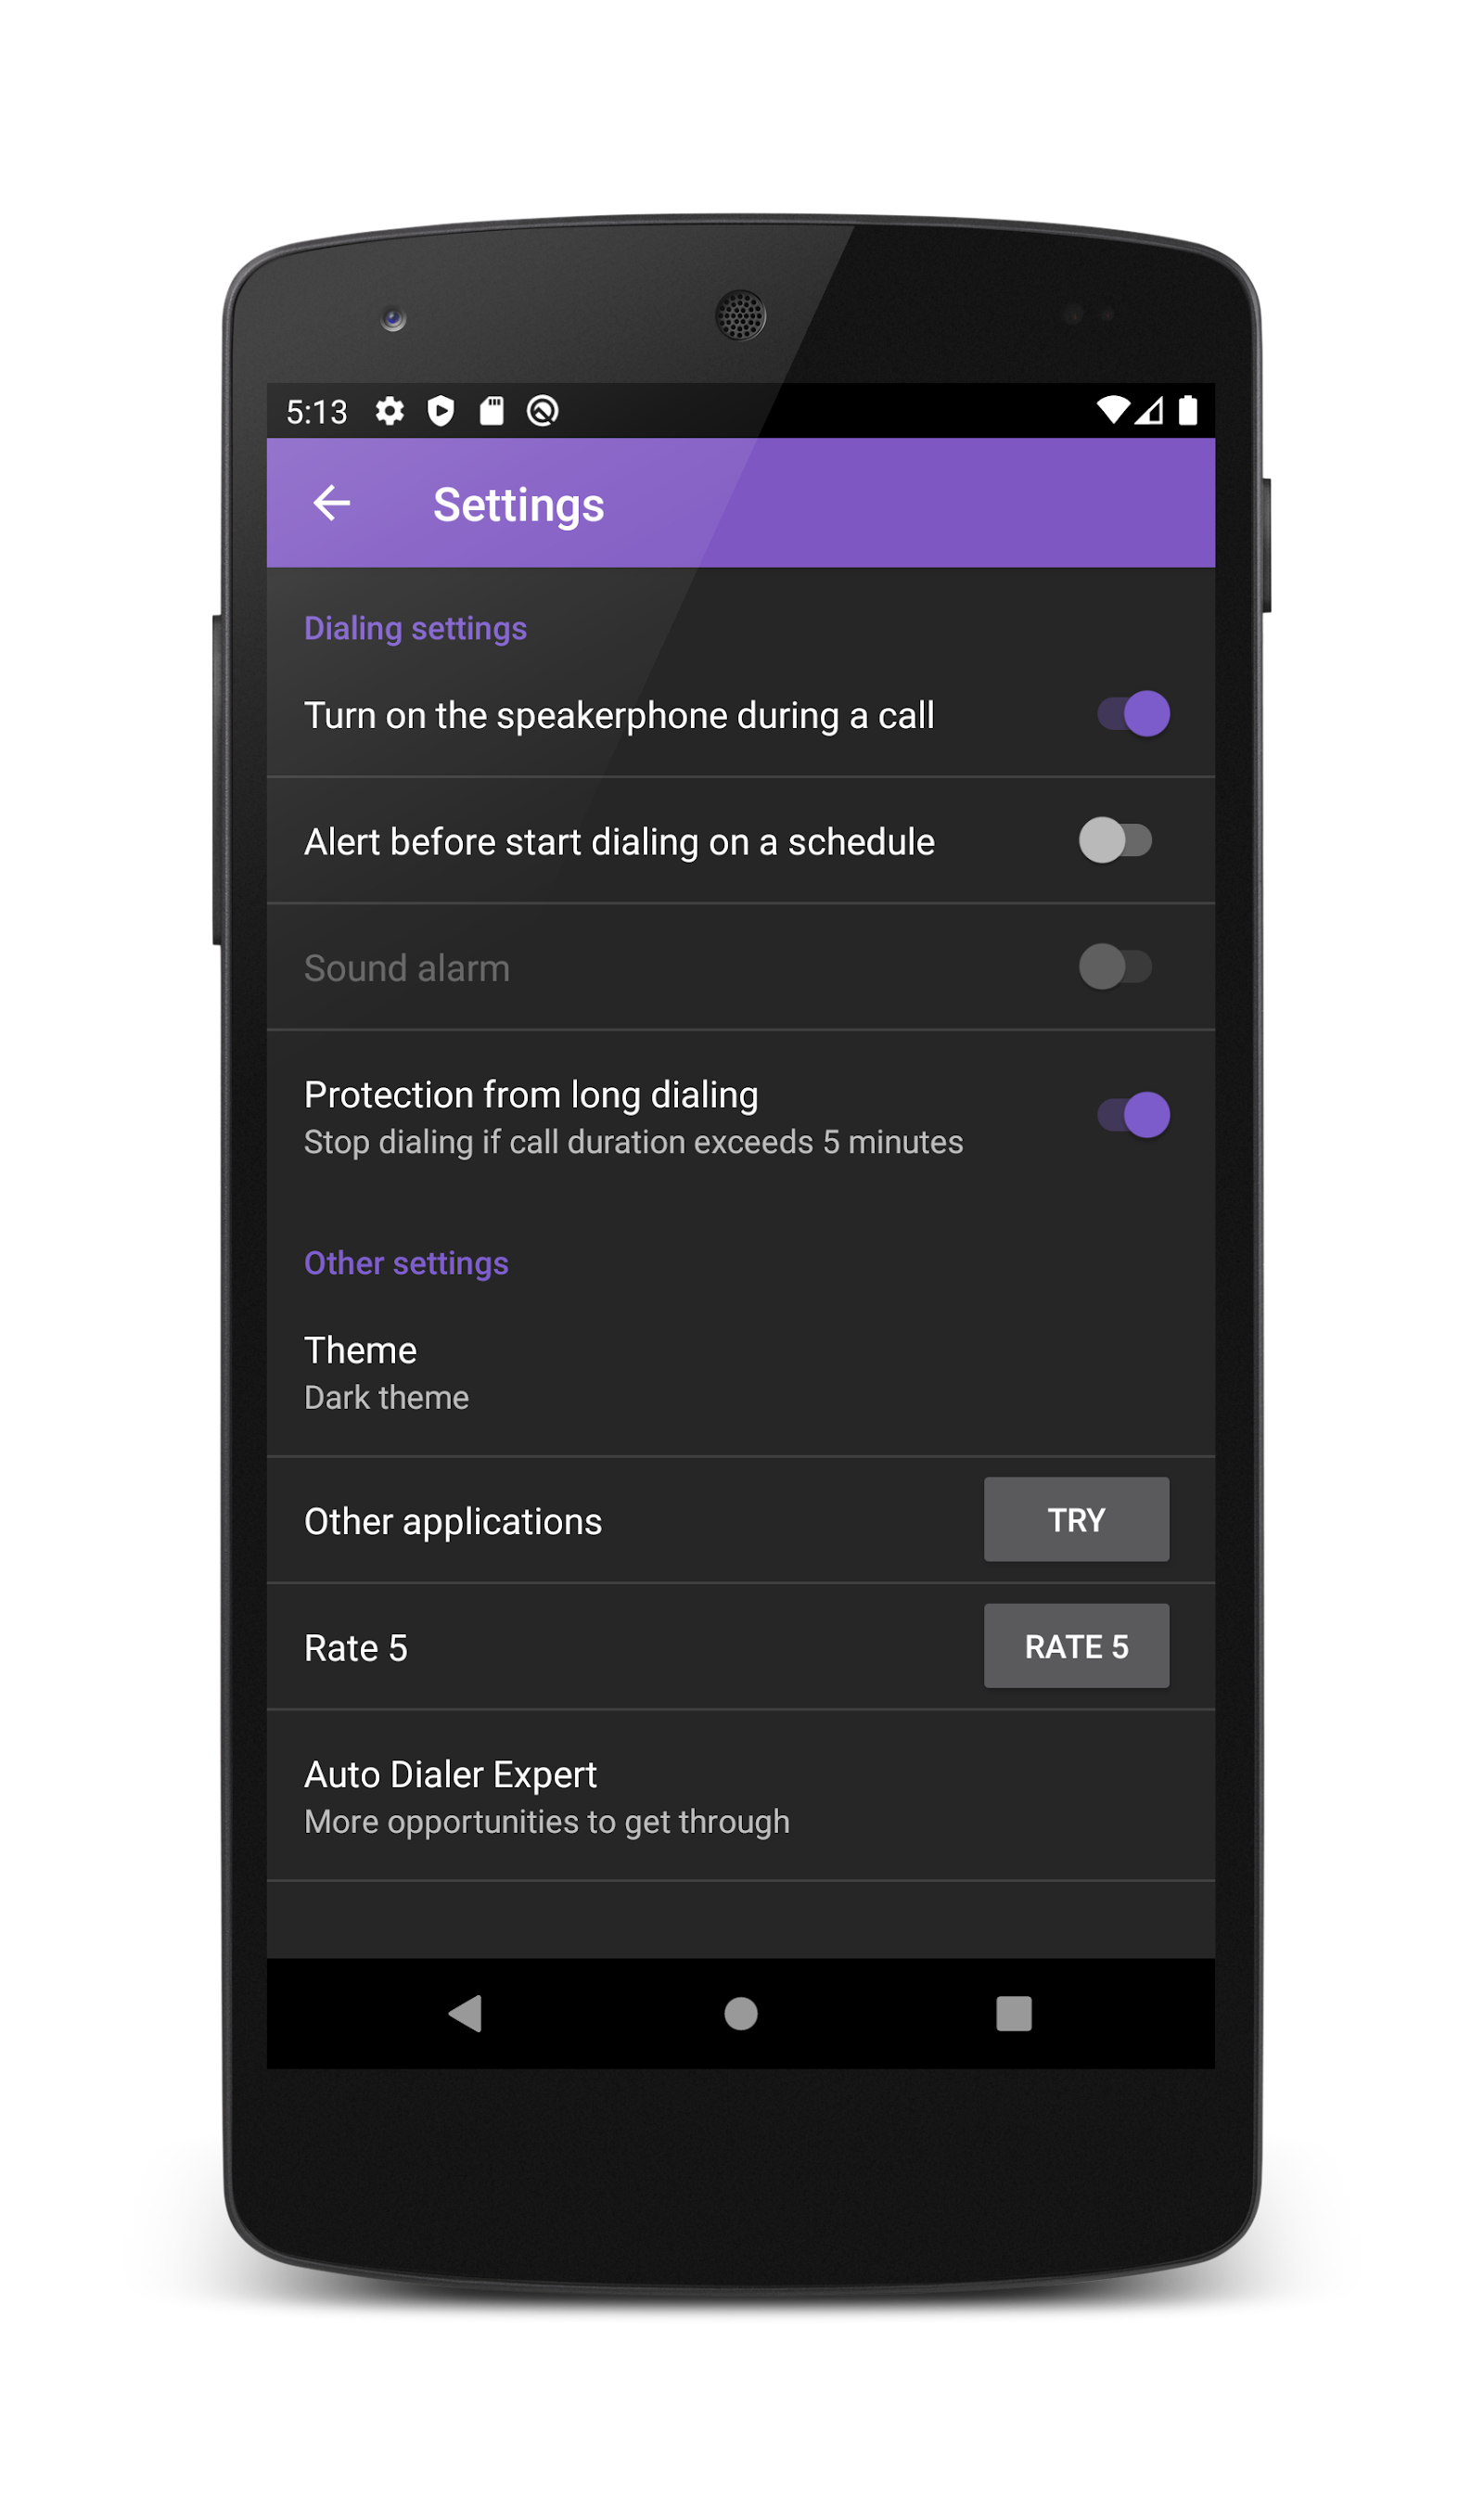
Task: Tap the SD card status icon
Action: point(492,411)
